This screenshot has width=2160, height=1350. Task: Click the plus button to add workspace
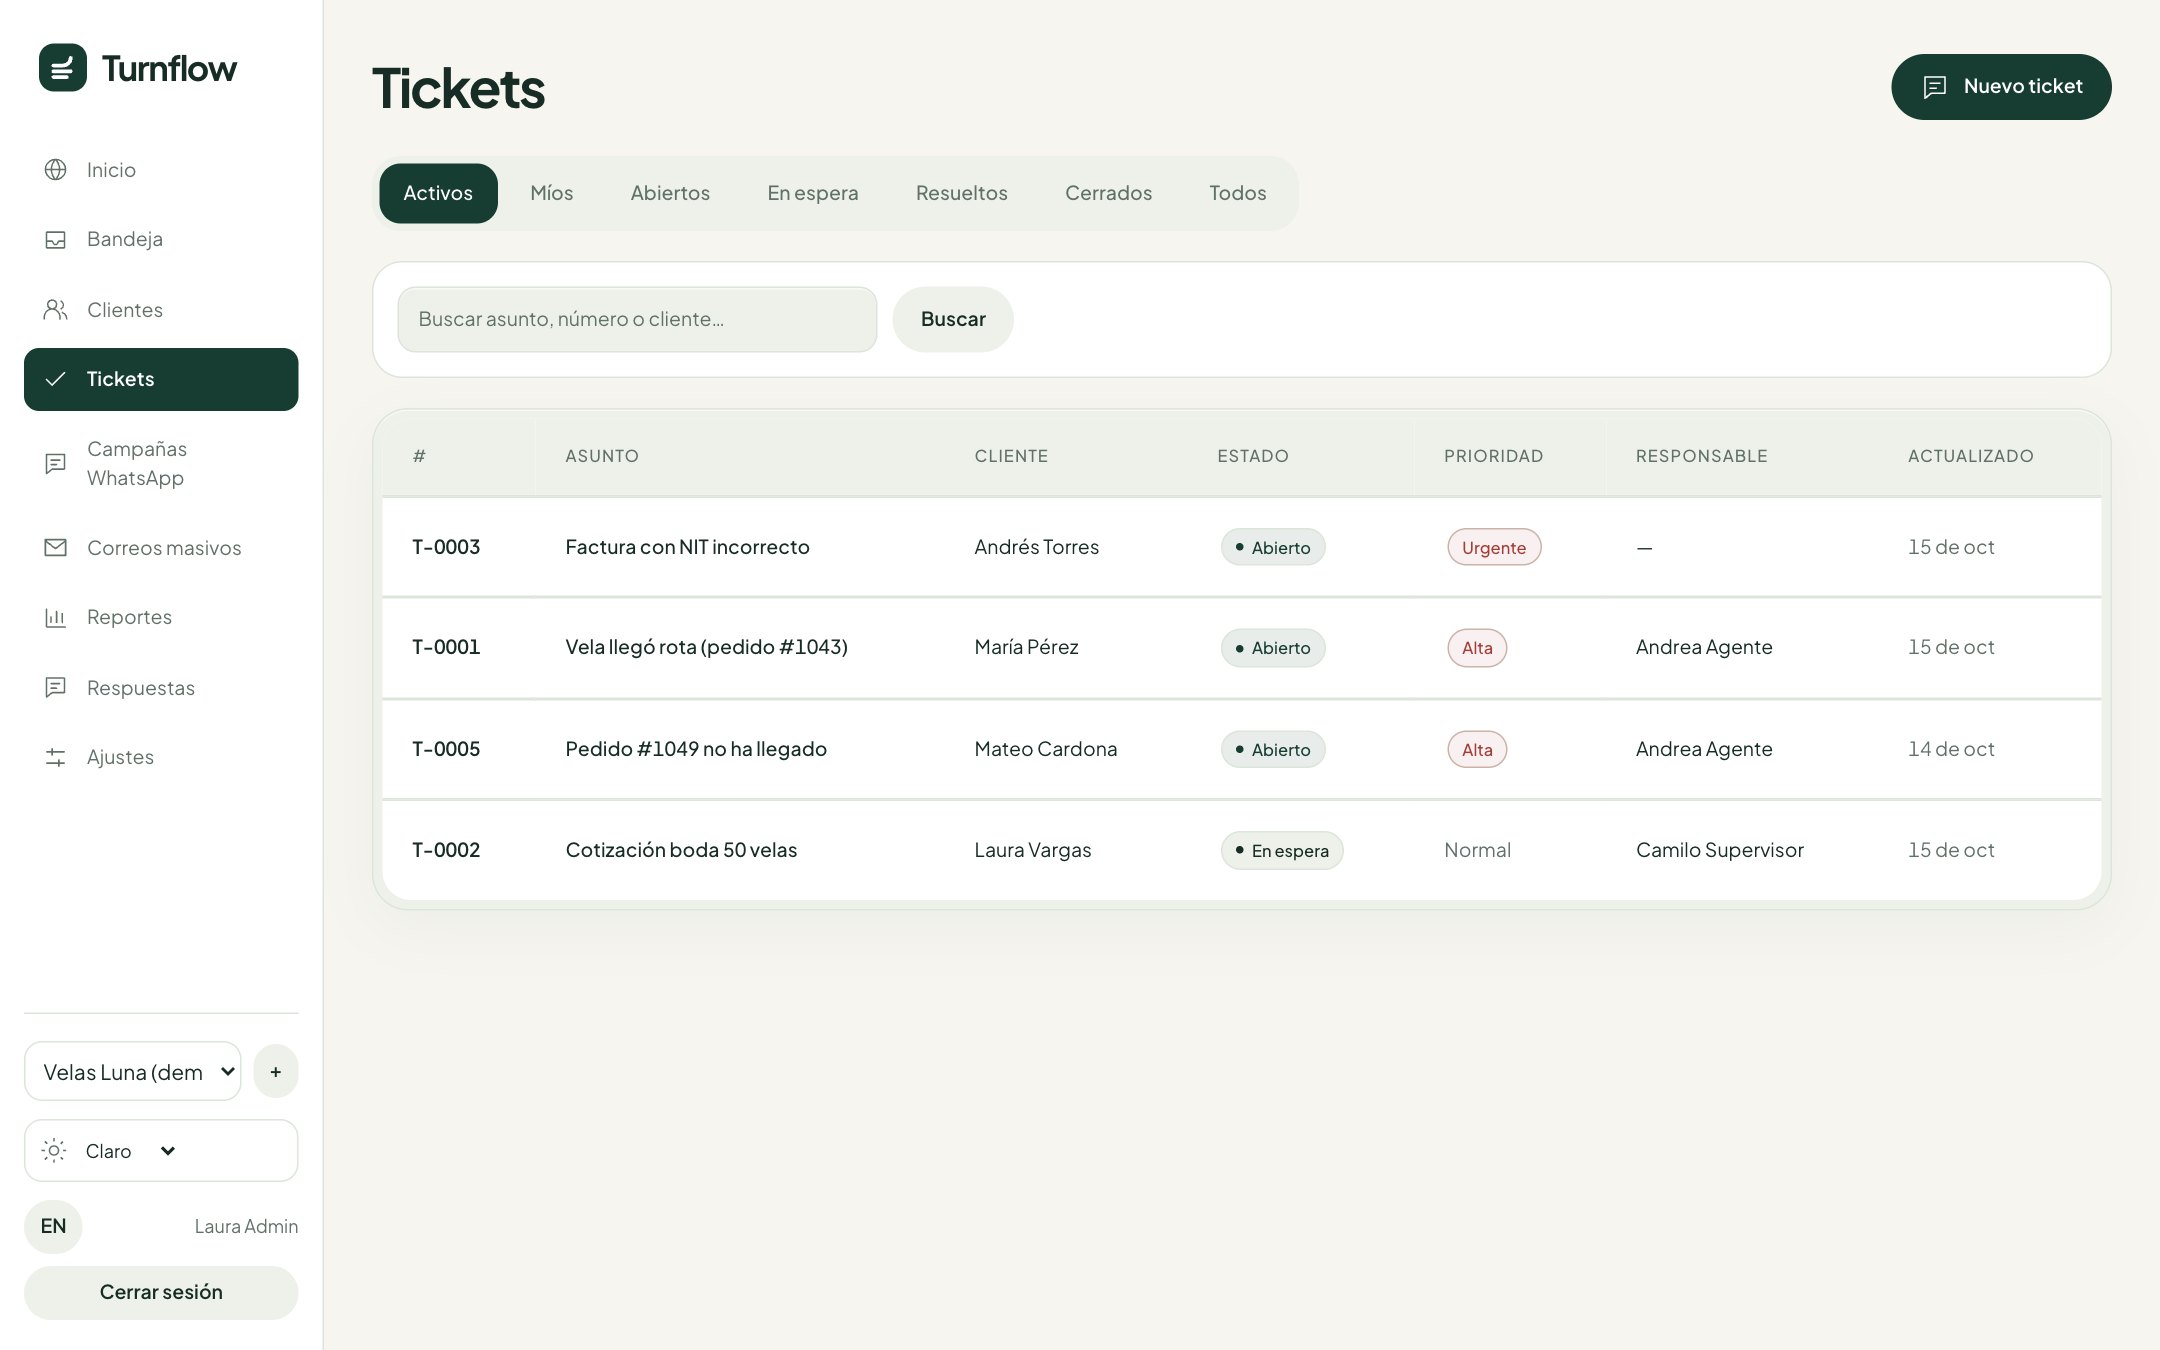[x=276, y=1072]
